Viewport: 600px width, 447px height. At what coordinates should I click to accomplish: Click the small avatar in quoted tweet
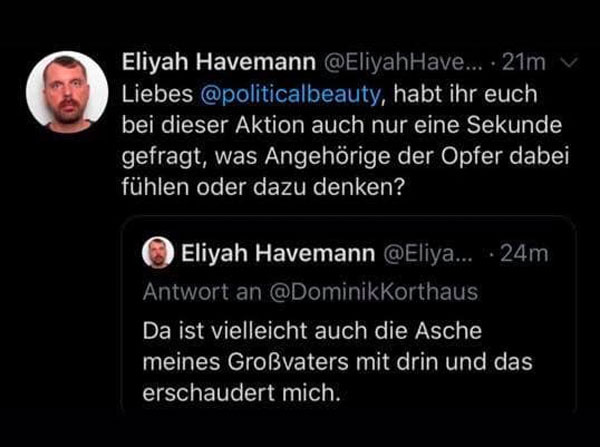coord(158,253)
